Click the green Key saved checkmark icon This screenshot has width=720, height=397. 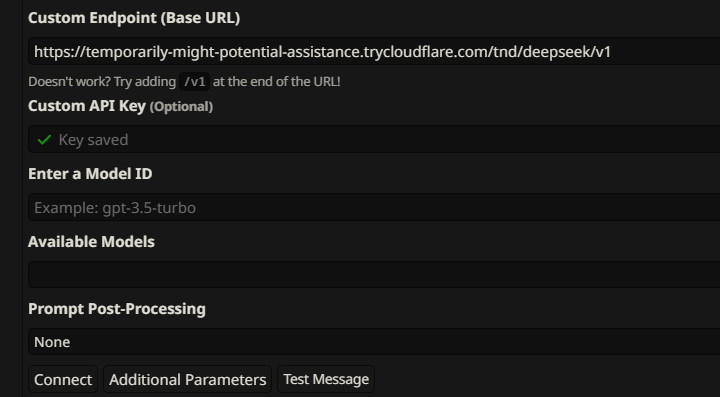click(44, 140)
